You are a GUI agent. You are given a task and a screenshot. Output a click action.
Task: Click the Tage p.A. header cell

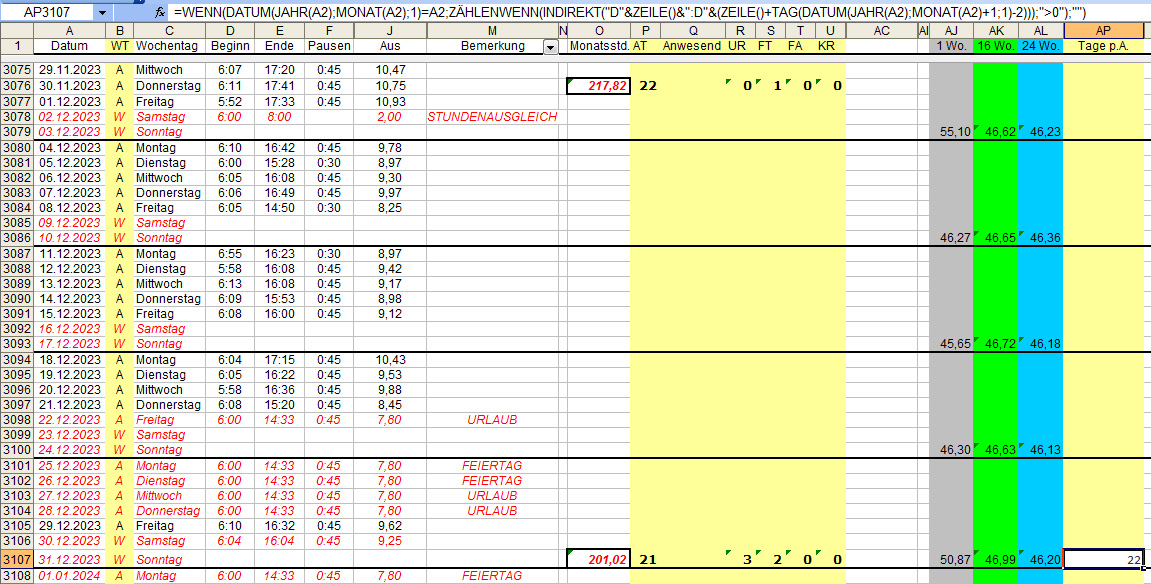click(1103, 46)
